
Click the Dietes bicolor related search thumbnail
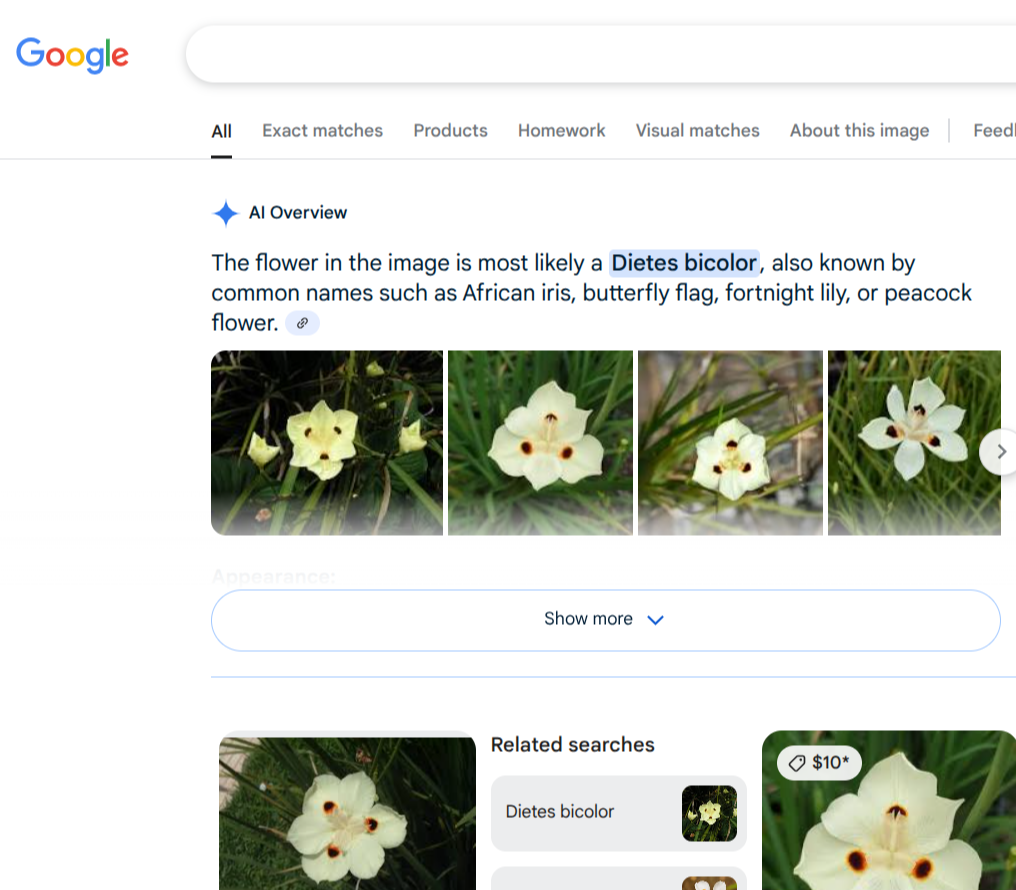coord(710,813)
